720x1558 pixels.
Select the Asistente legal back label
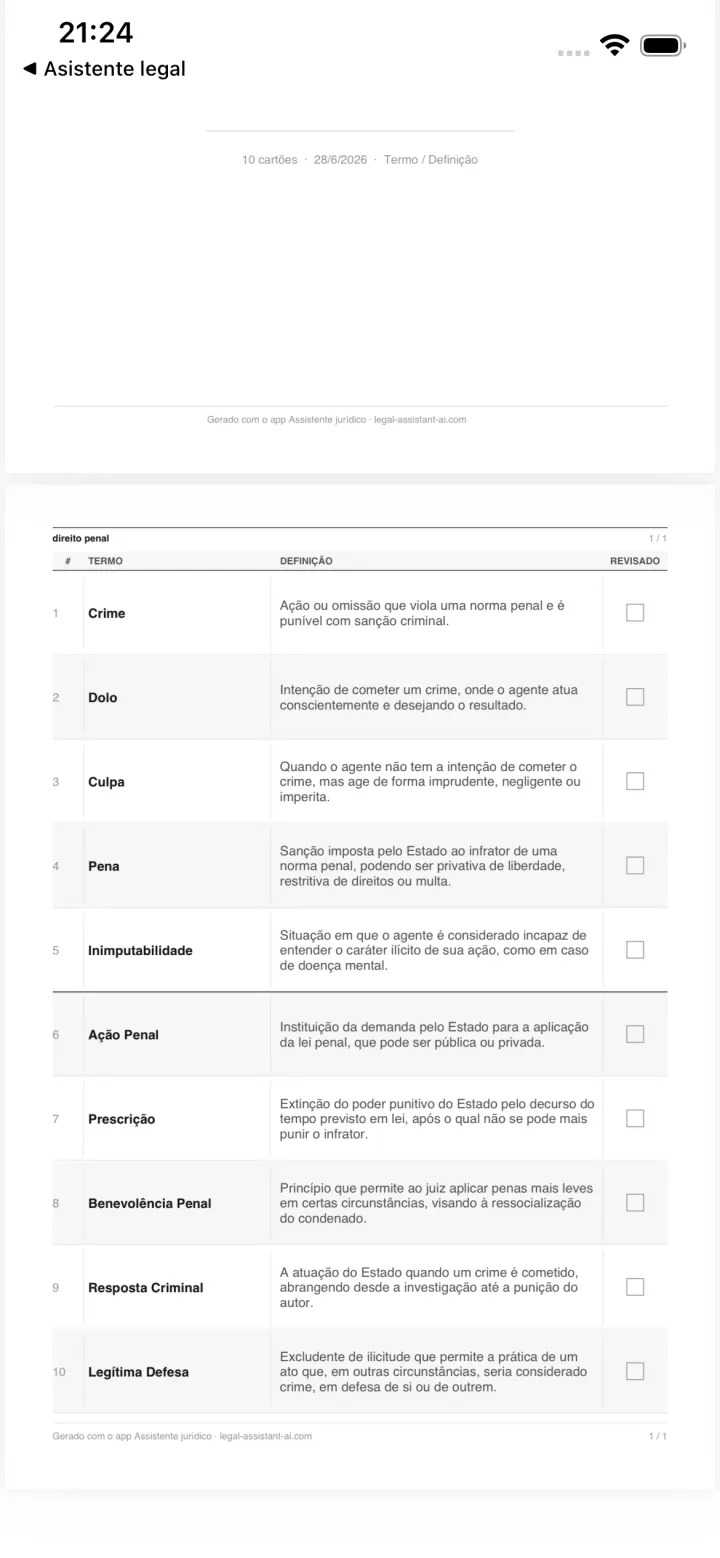point(115,69)
